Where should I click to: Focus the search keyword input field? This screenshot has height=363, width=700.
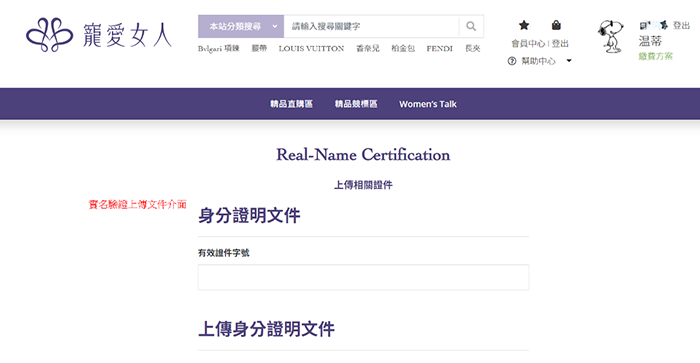[371, 26]
